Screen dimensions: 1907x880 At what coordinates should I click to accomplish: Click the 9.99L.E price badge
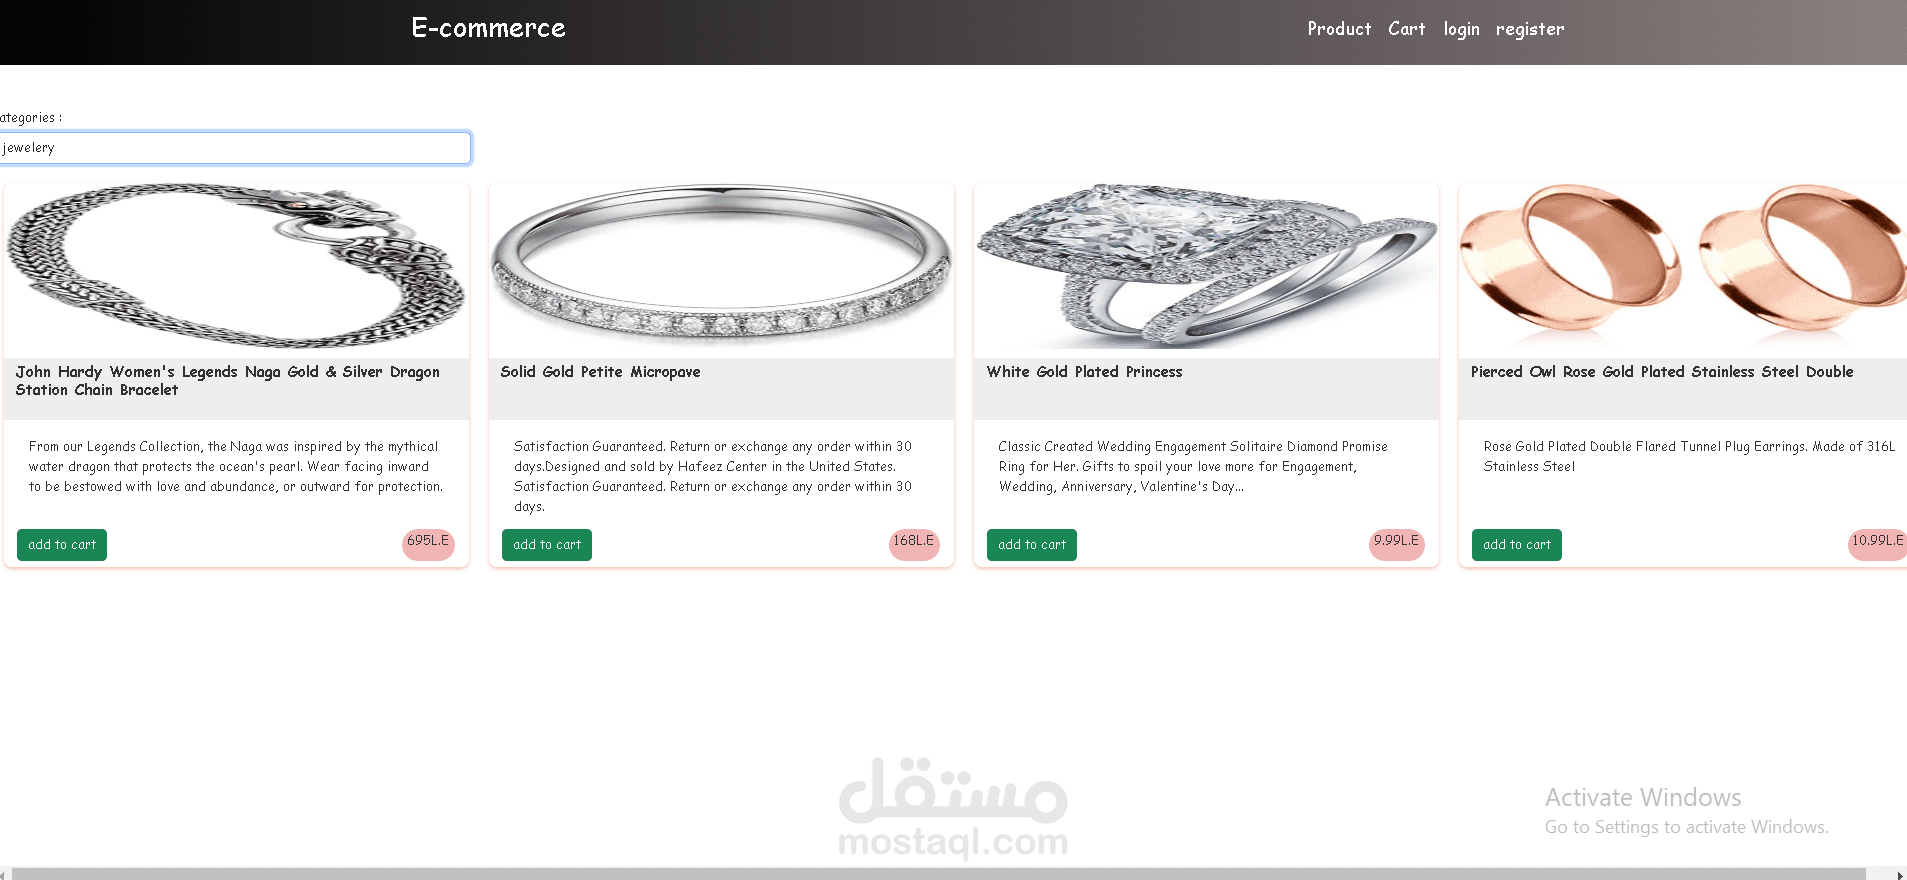pos(1397,544)
